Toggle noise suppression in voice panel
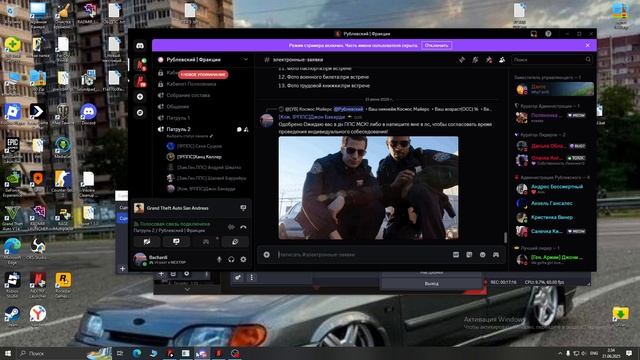 pos(231,227)
